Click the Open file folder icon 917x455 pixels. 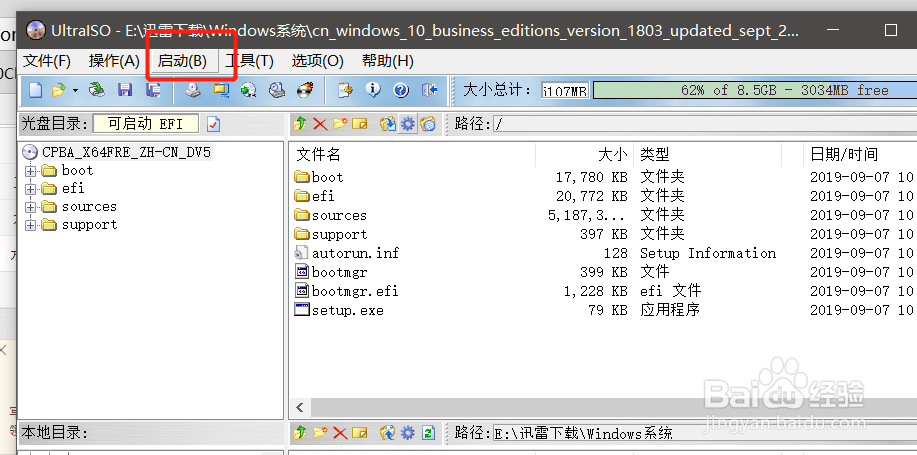pyautogui.click(x=58, y=90)
